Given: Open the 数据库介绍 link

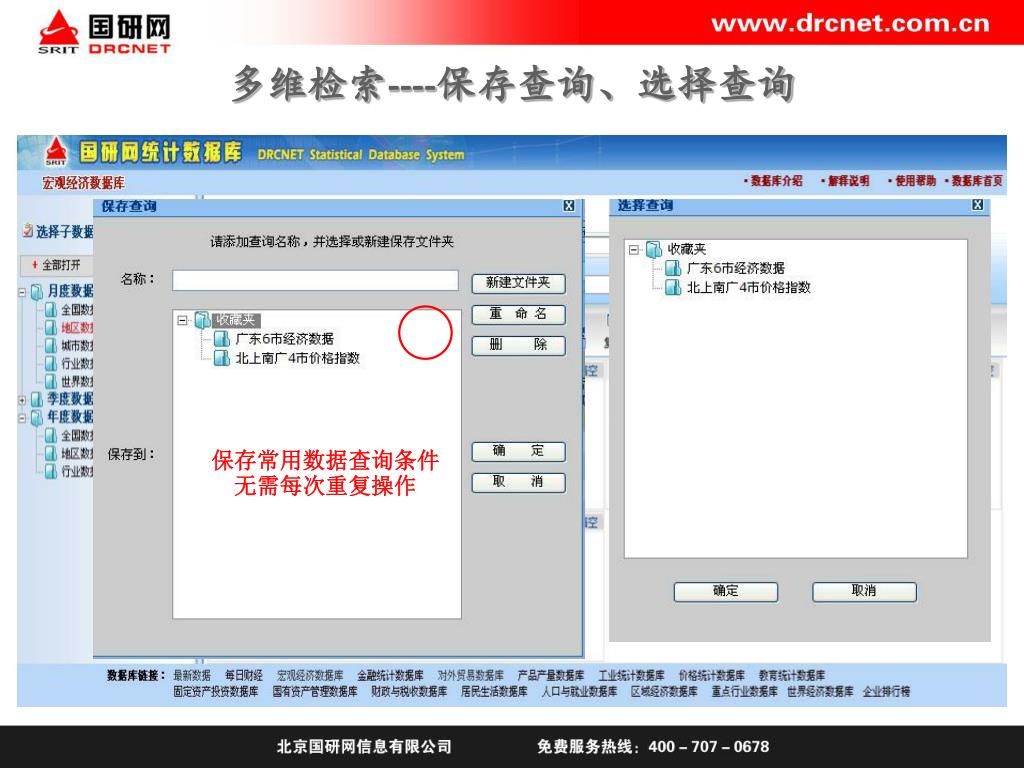Looking at the screenshot, I should coord(776,181).
